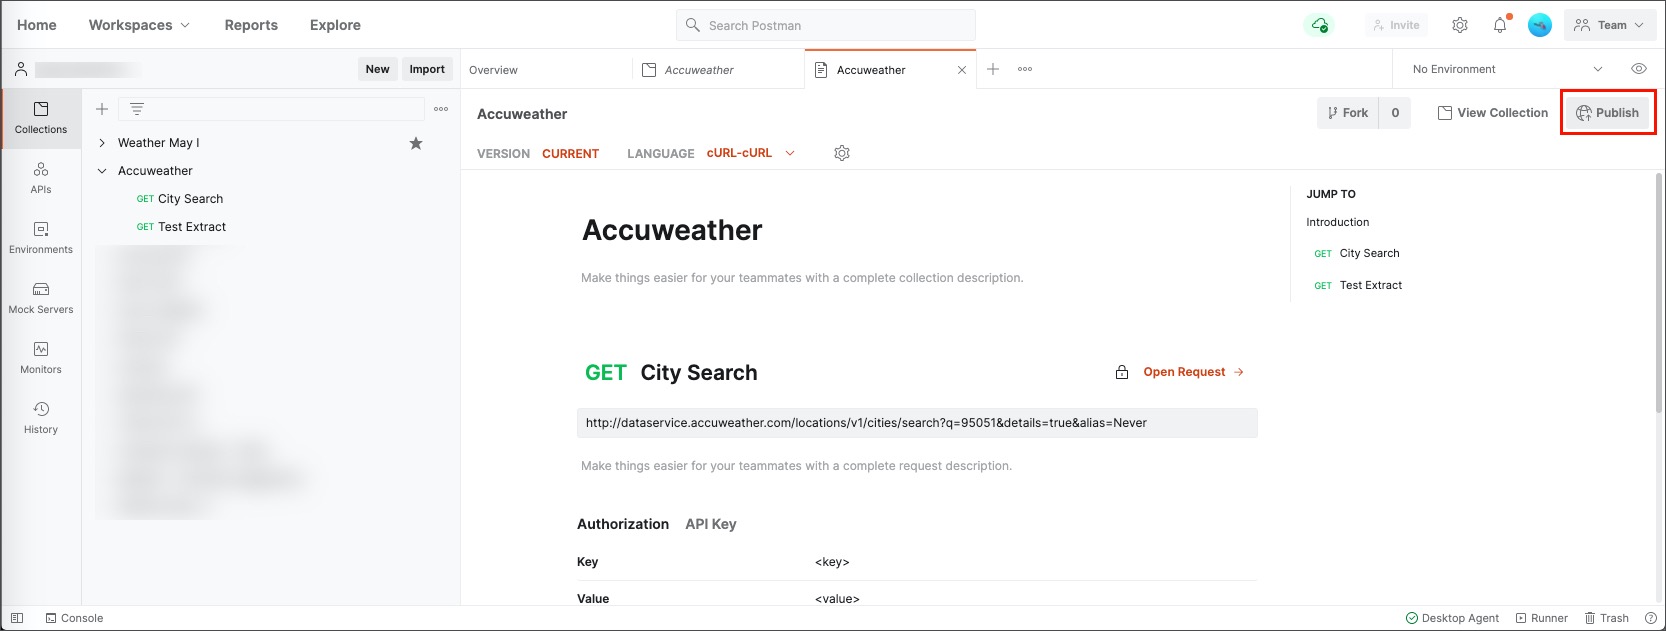Click the Search Postman field

pos(825,25)
